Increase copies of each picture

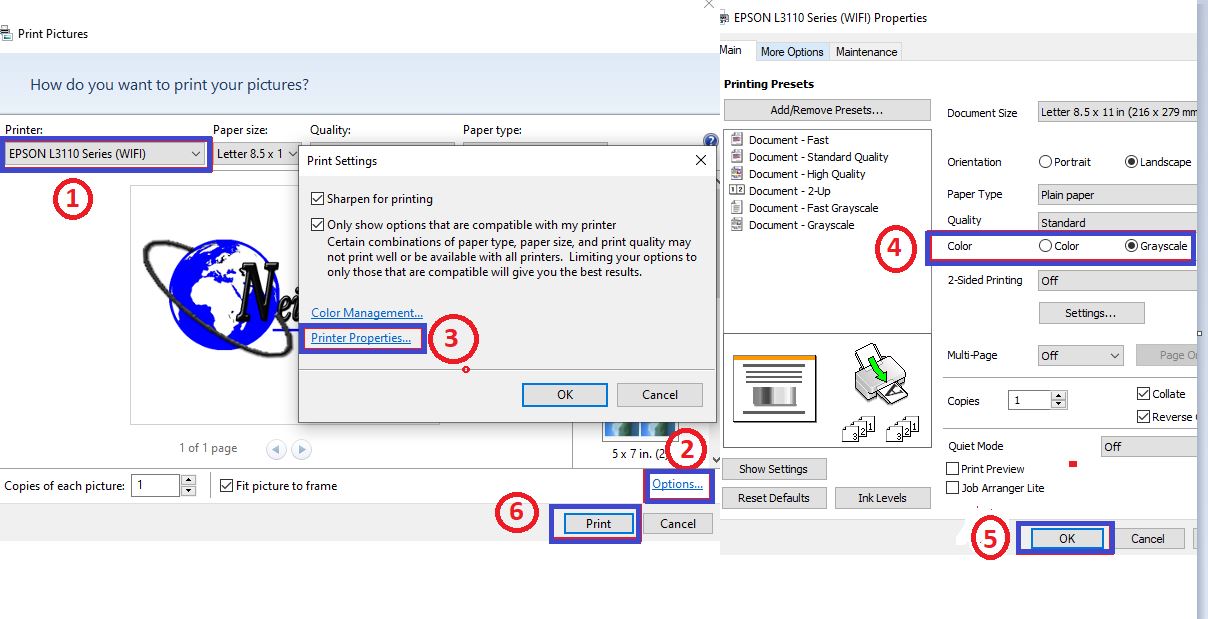coord(189,481)
